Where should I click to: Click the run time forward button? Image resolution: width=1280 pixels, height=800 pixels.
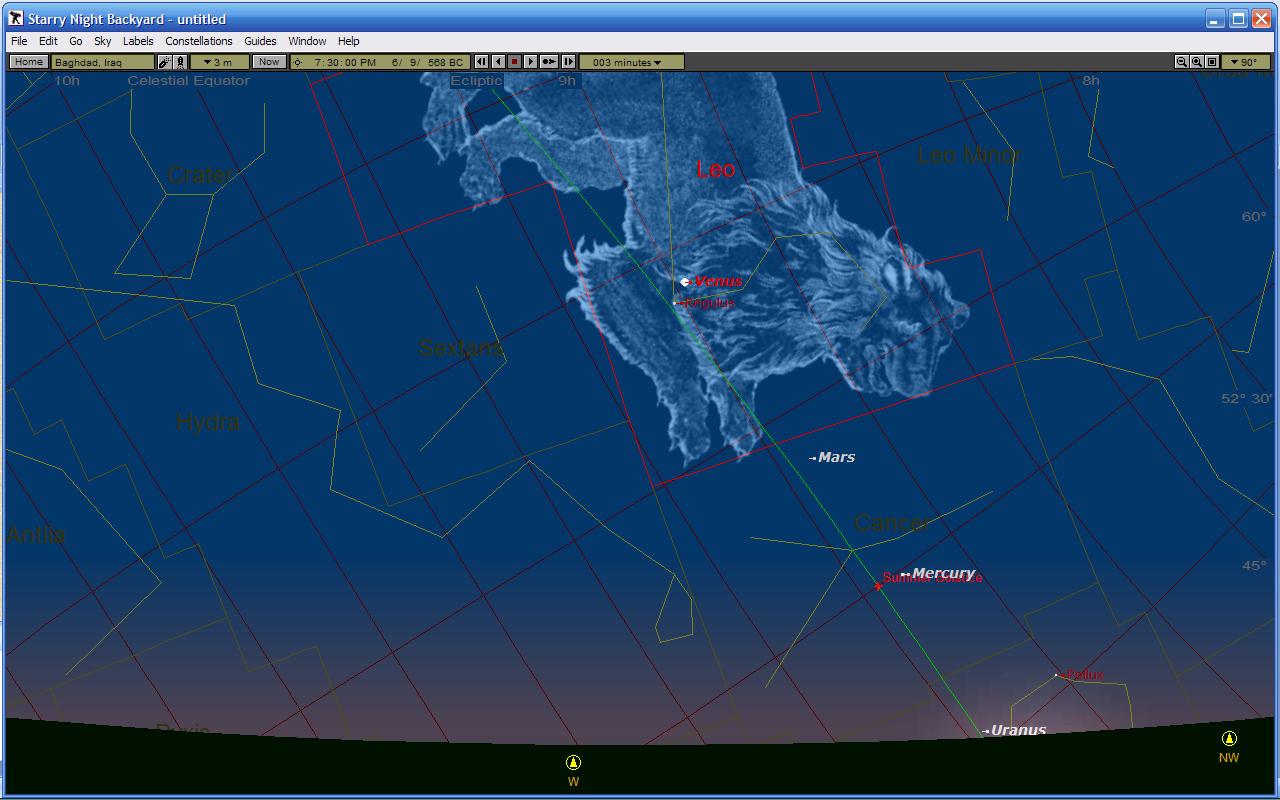(x=531, y=62)
